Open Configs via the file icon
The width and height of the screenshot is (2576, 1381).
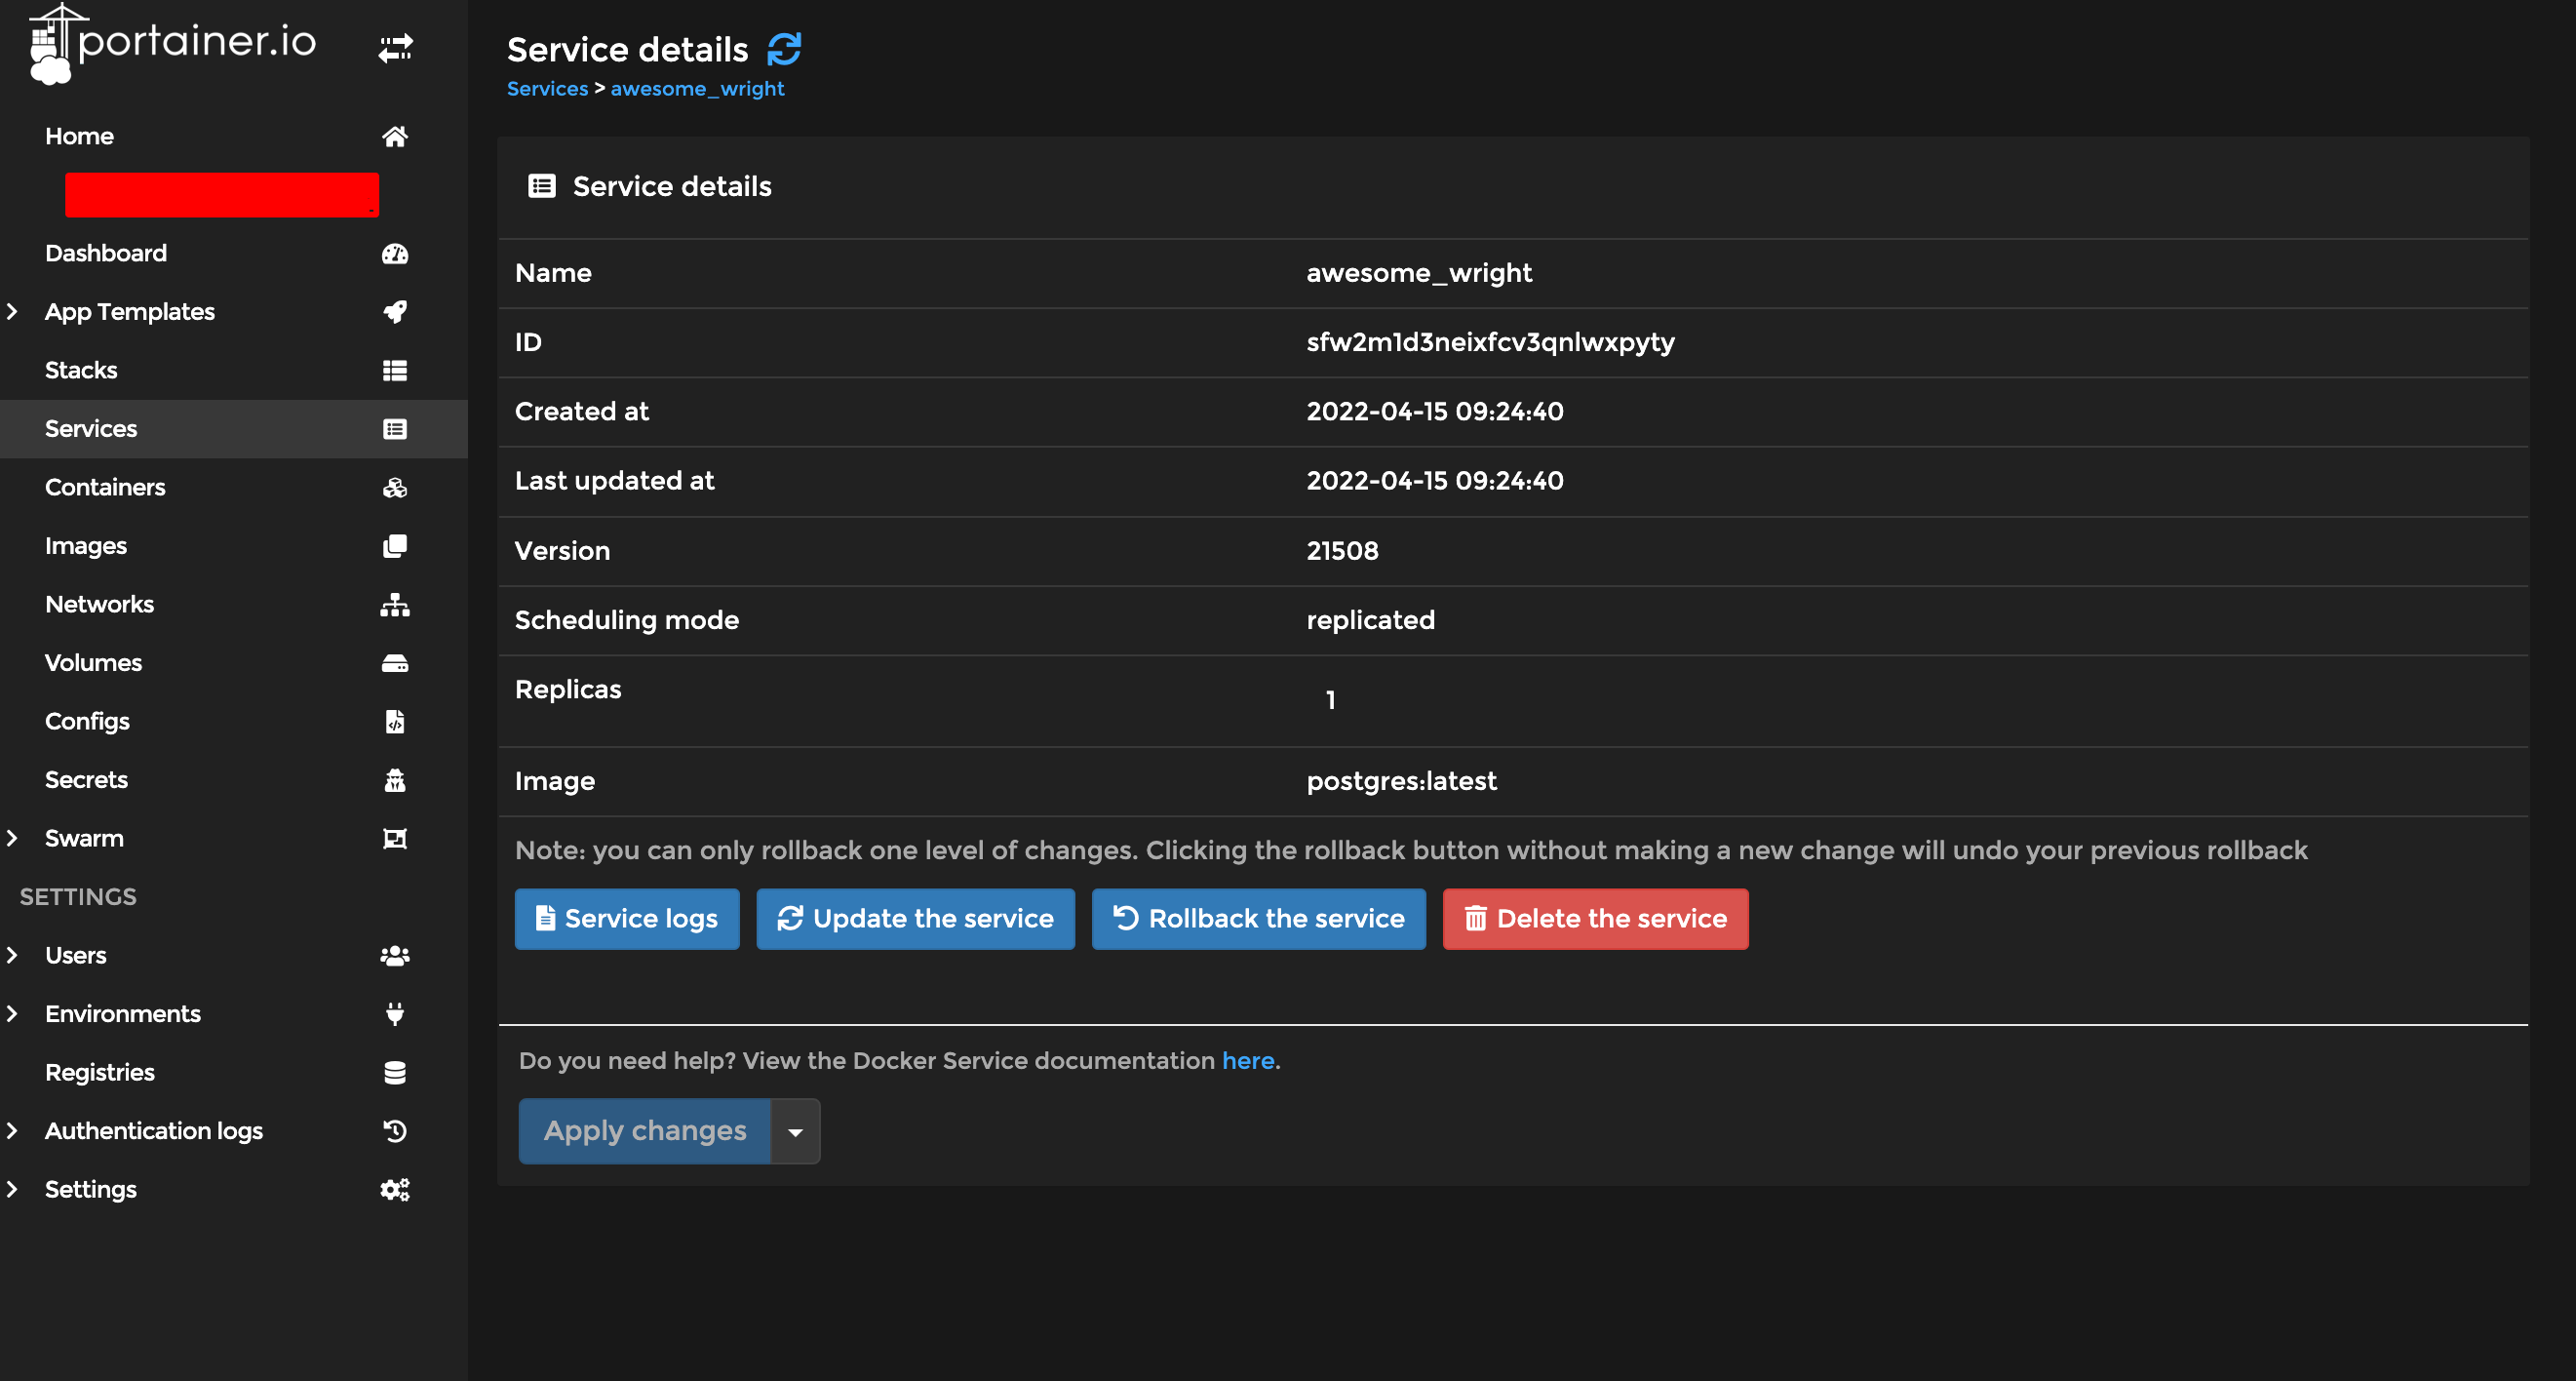(396, 721)
